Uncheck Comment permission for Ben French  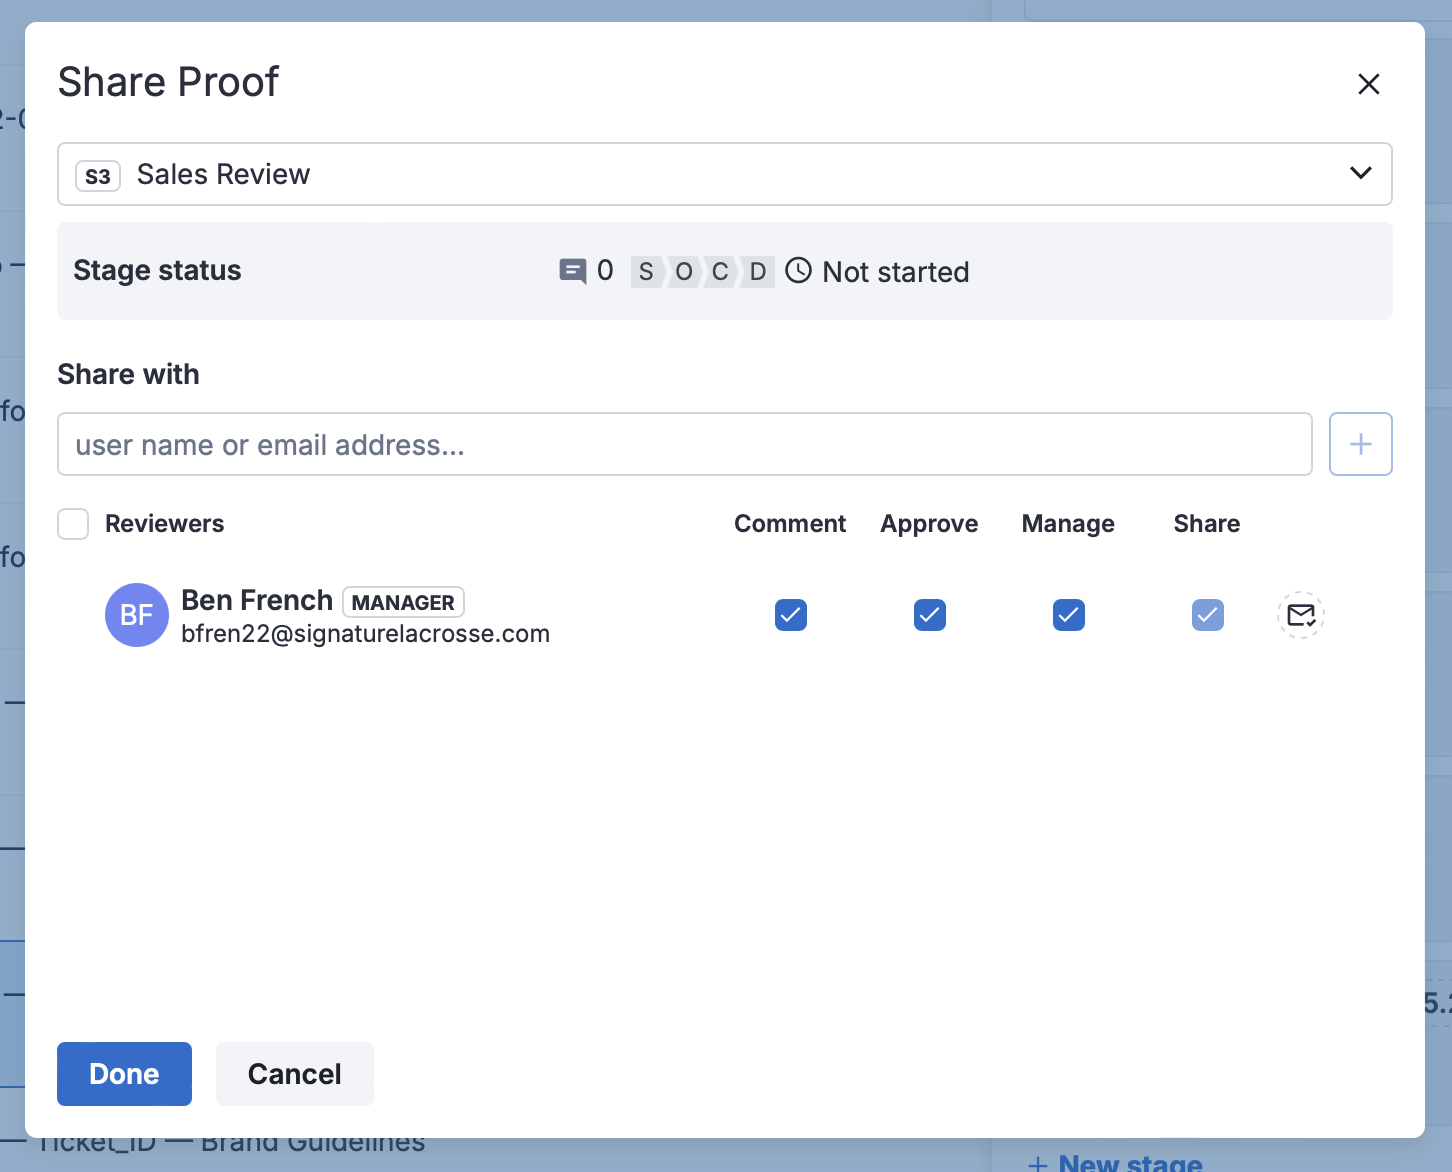coord(790,615)
